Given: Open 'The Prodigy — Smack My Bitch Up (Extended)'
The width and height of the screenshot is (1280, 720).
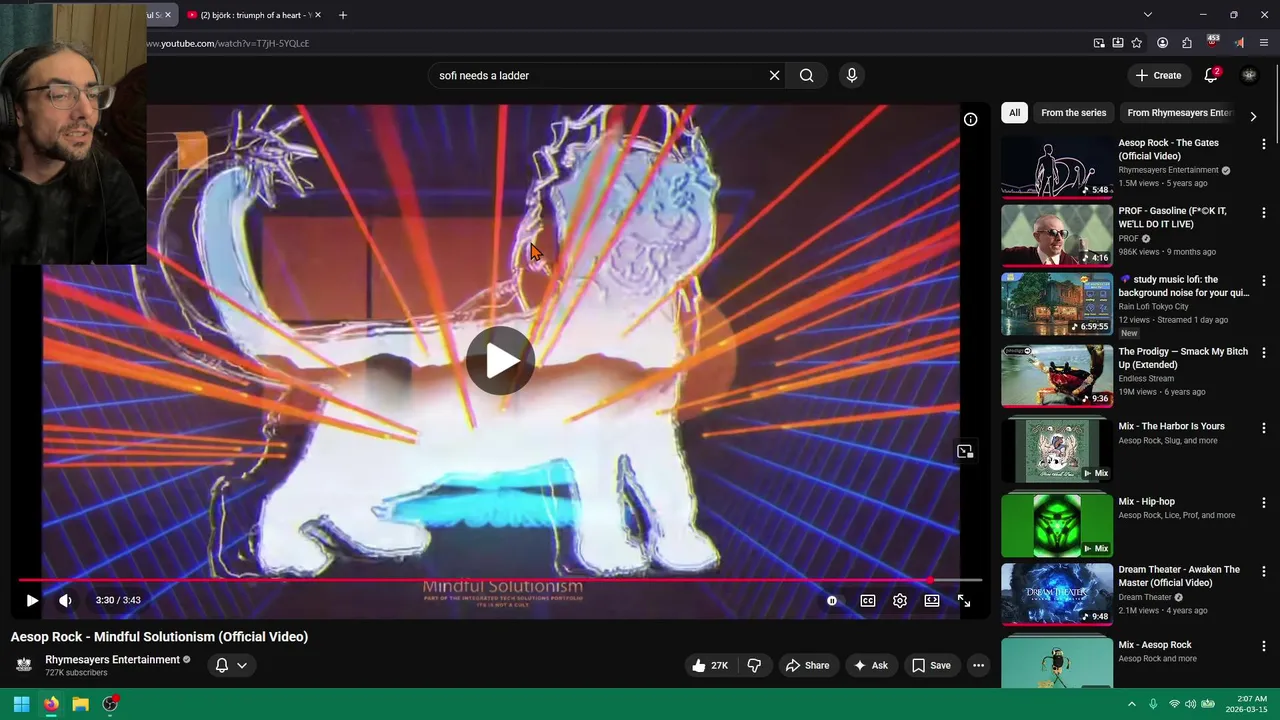Looking at the screenshot, I should [1183, 358].
